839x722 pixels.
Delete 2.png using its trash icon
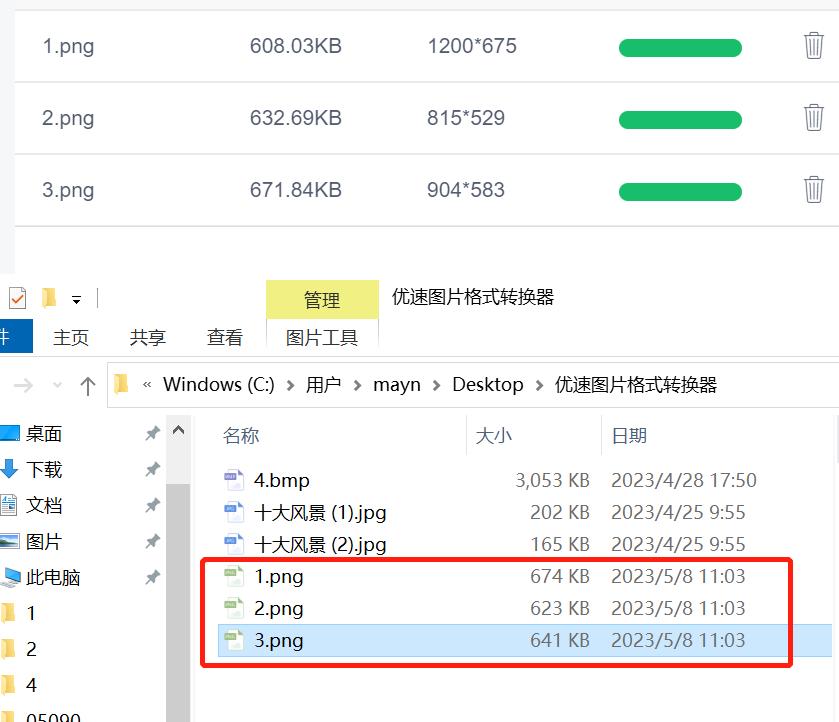[813, 118]
